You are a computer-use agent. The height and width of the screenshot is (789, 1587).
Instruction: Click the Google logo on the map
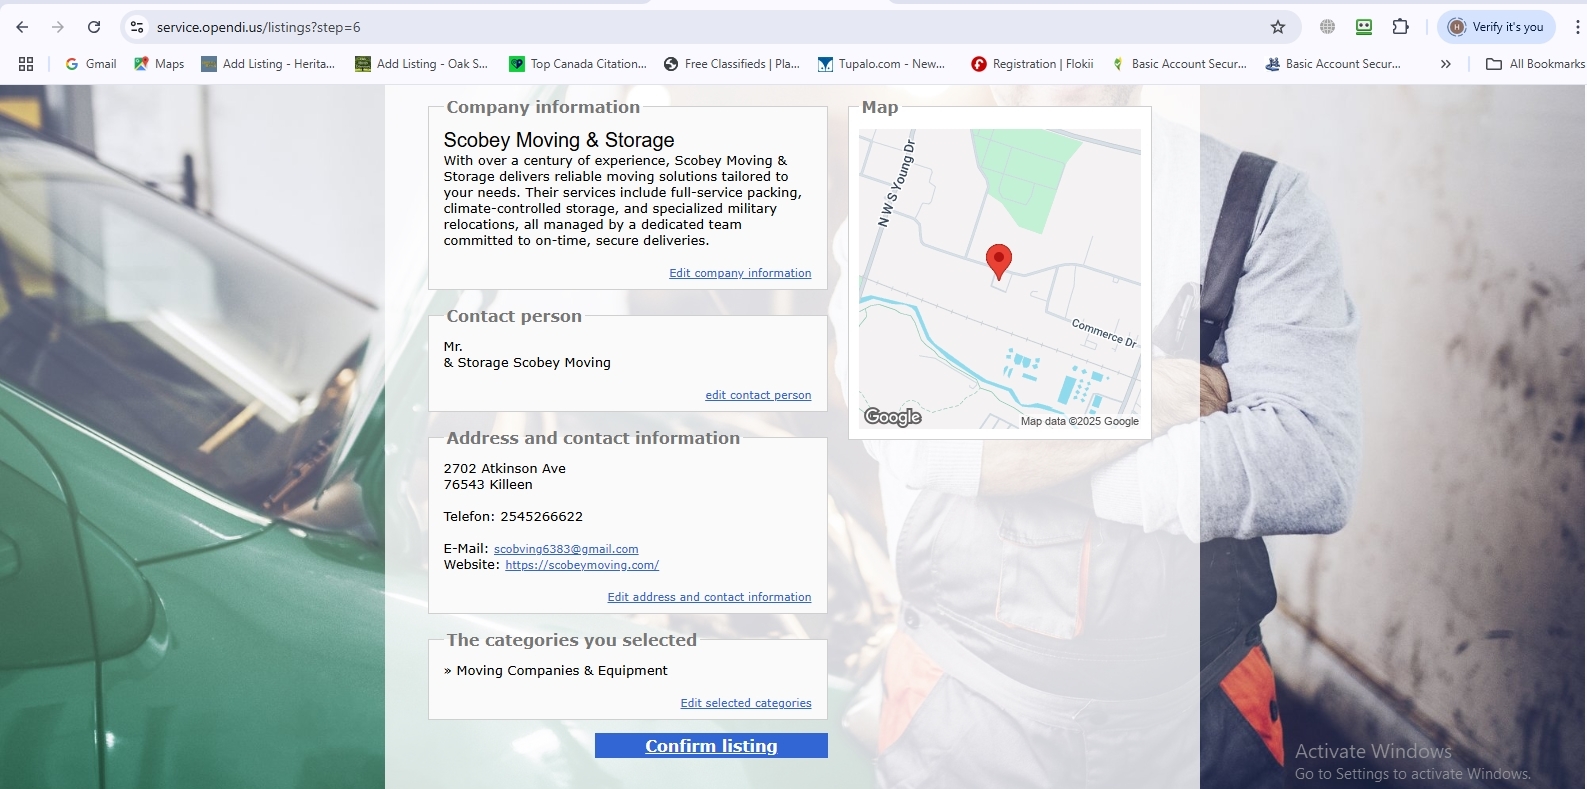pyautogui.click(x=893, y=417)
